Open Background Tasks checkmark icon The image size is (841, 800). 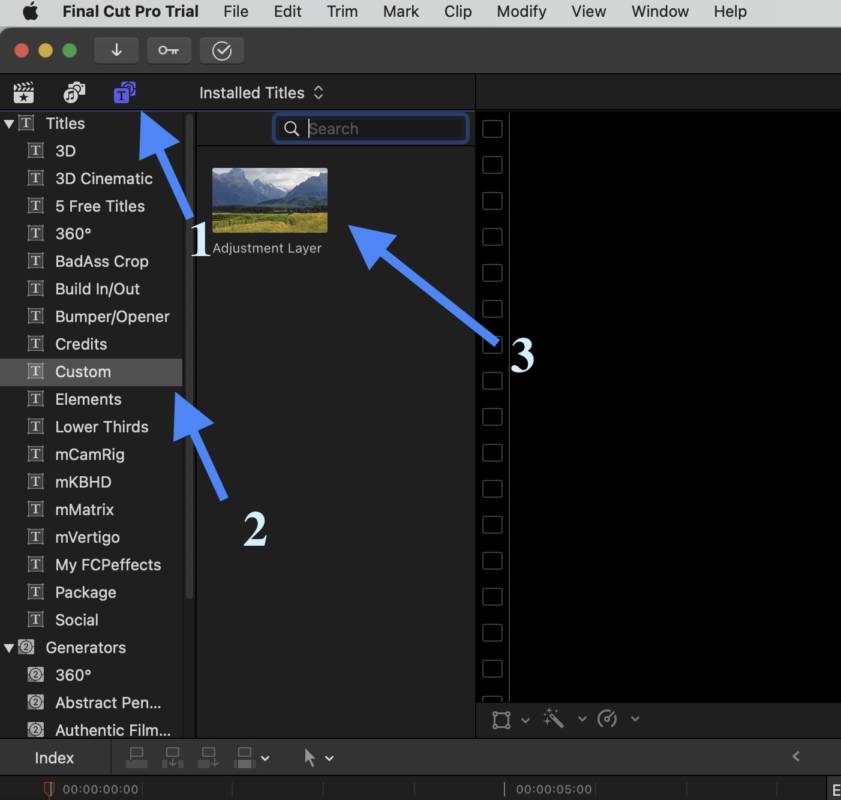pyautogui.click(x=222, y=50)
